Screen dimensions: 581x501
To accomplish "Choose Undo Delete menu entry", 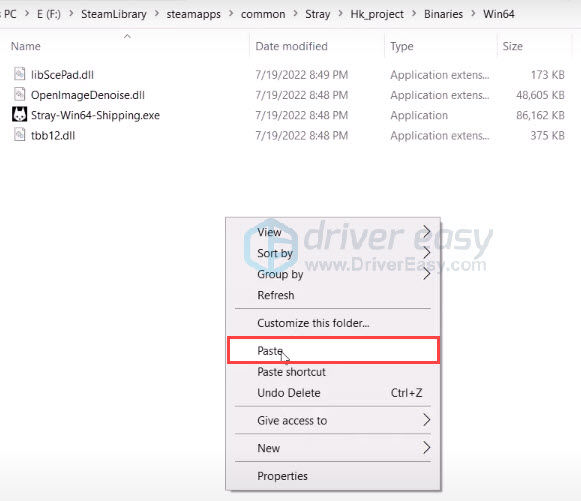I will (333, 393).
